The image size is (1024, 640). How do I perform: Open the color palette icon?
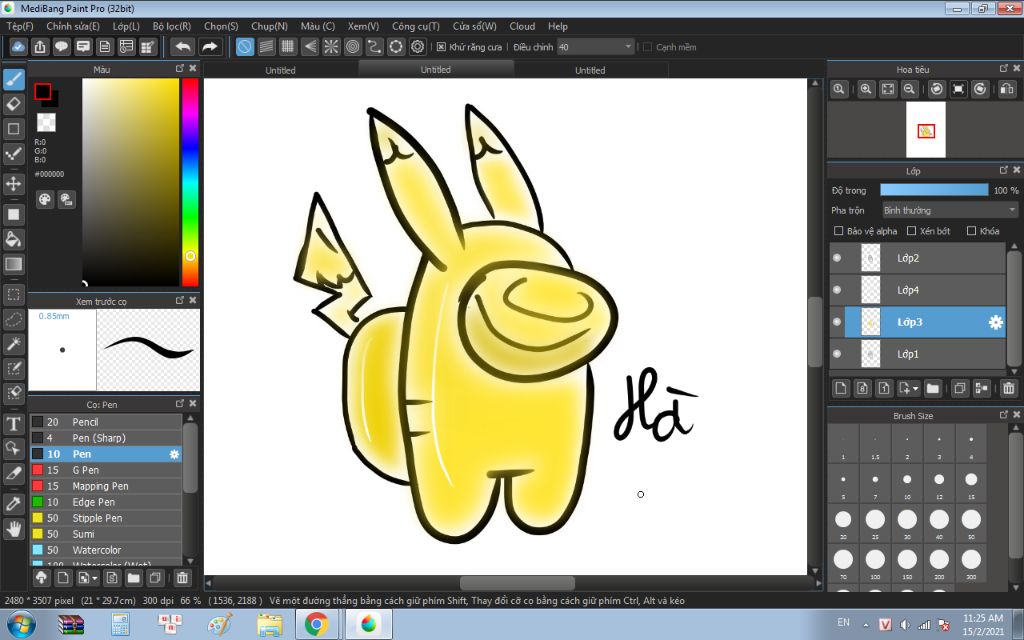(44, 200)
